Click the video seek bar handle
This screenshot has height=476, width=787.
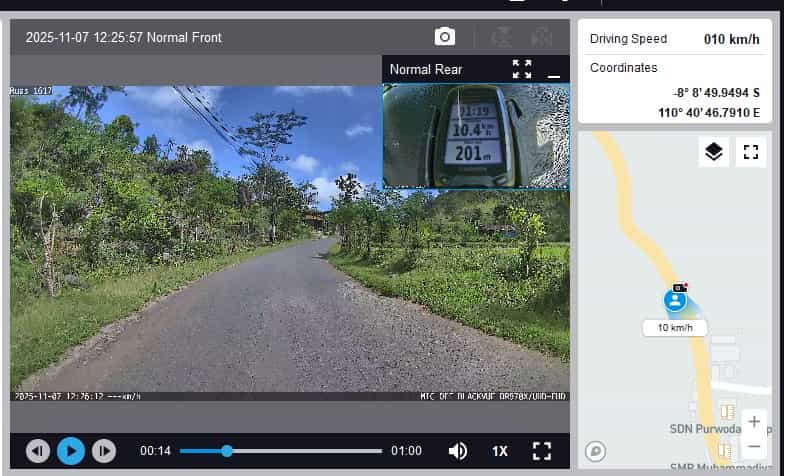tap(227, 451)
